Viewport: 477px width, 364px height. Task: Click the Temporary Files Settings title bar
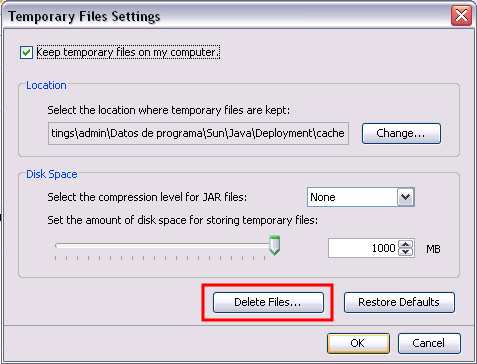coord(227,16)
